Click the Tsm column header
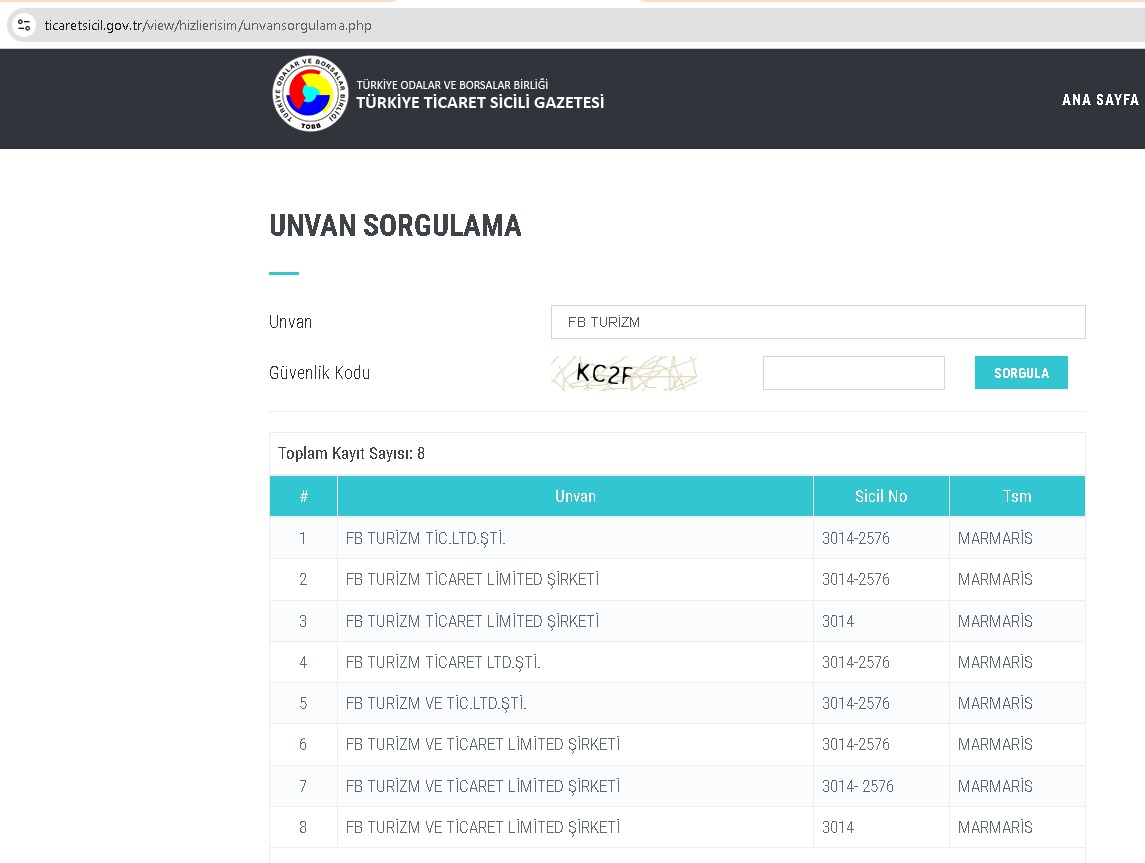 pyautogui.click(x=1017, y=496)
